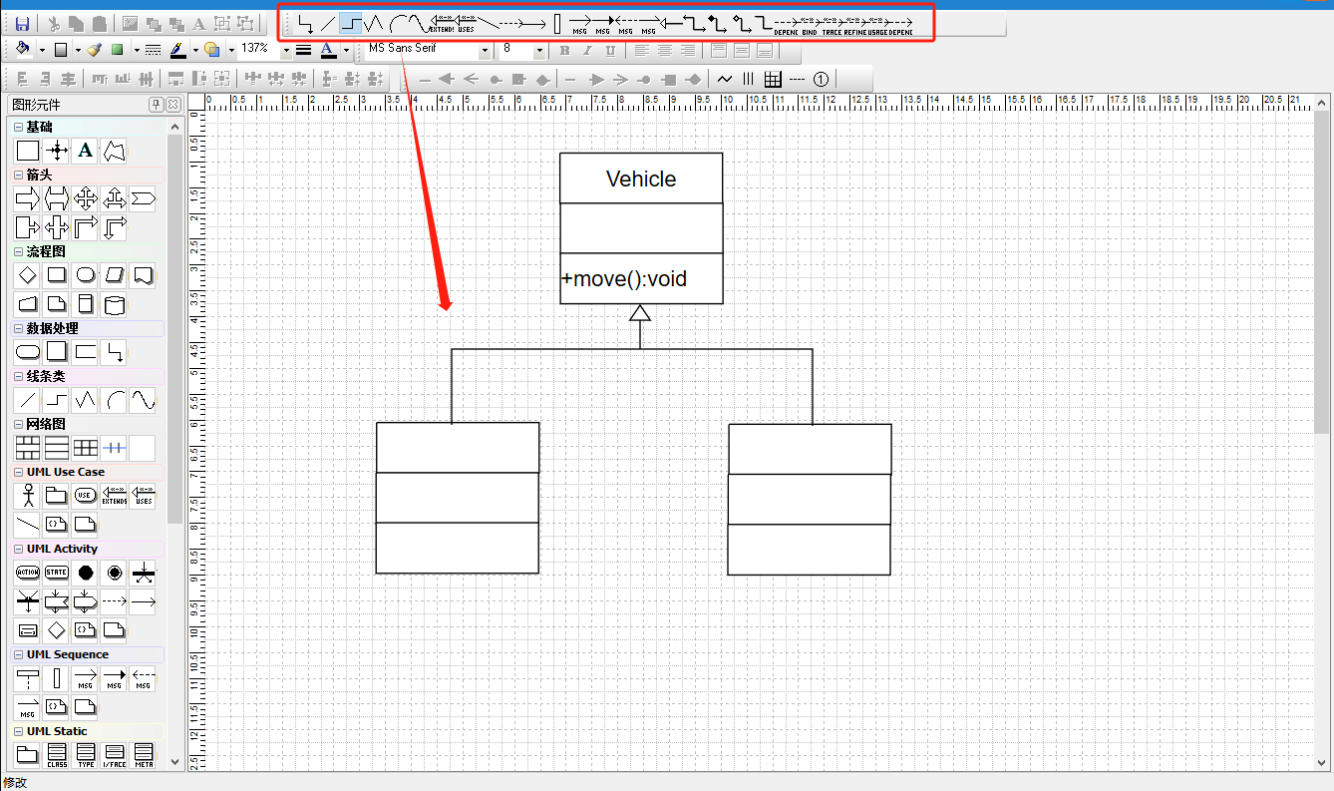
Task: Click the sine wave curve line shape
Action: (144, 401)
